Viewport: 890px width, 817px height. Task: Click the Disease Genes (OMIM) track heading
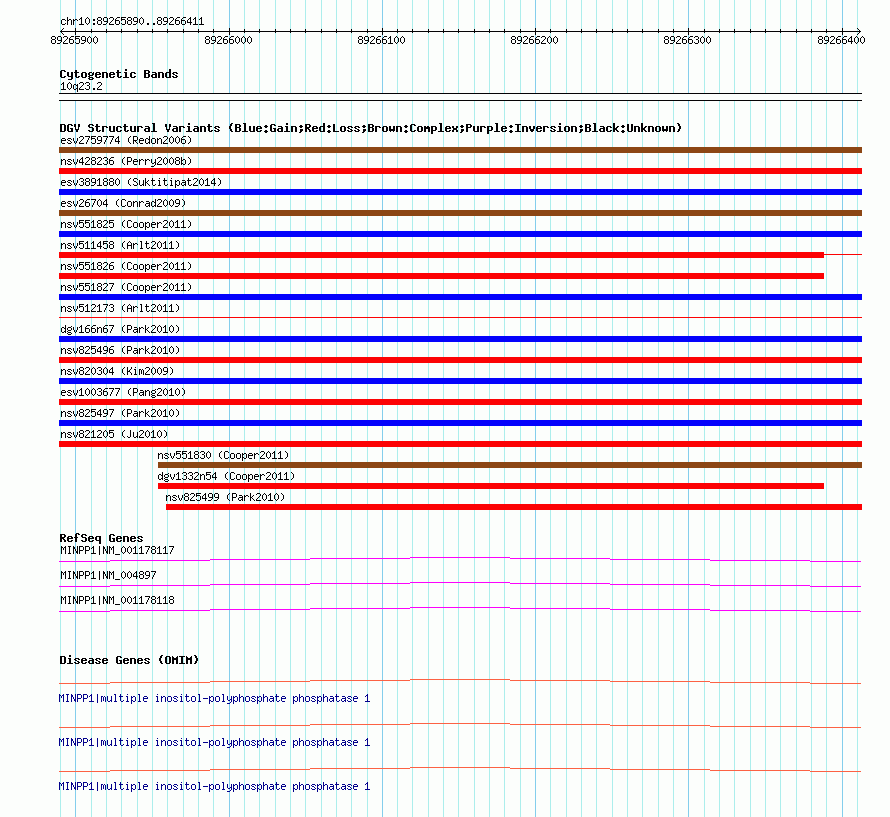coord(129,660)
